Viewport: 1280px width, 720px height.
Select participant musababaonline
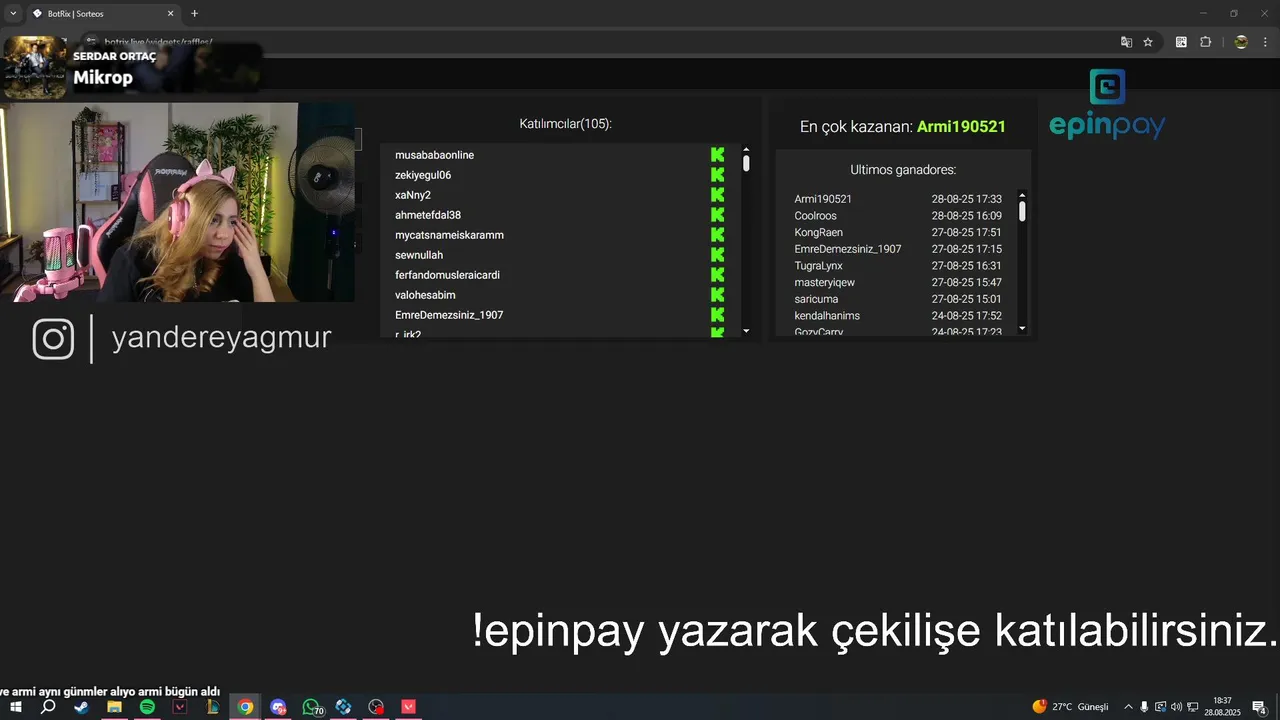pos(434,155)
